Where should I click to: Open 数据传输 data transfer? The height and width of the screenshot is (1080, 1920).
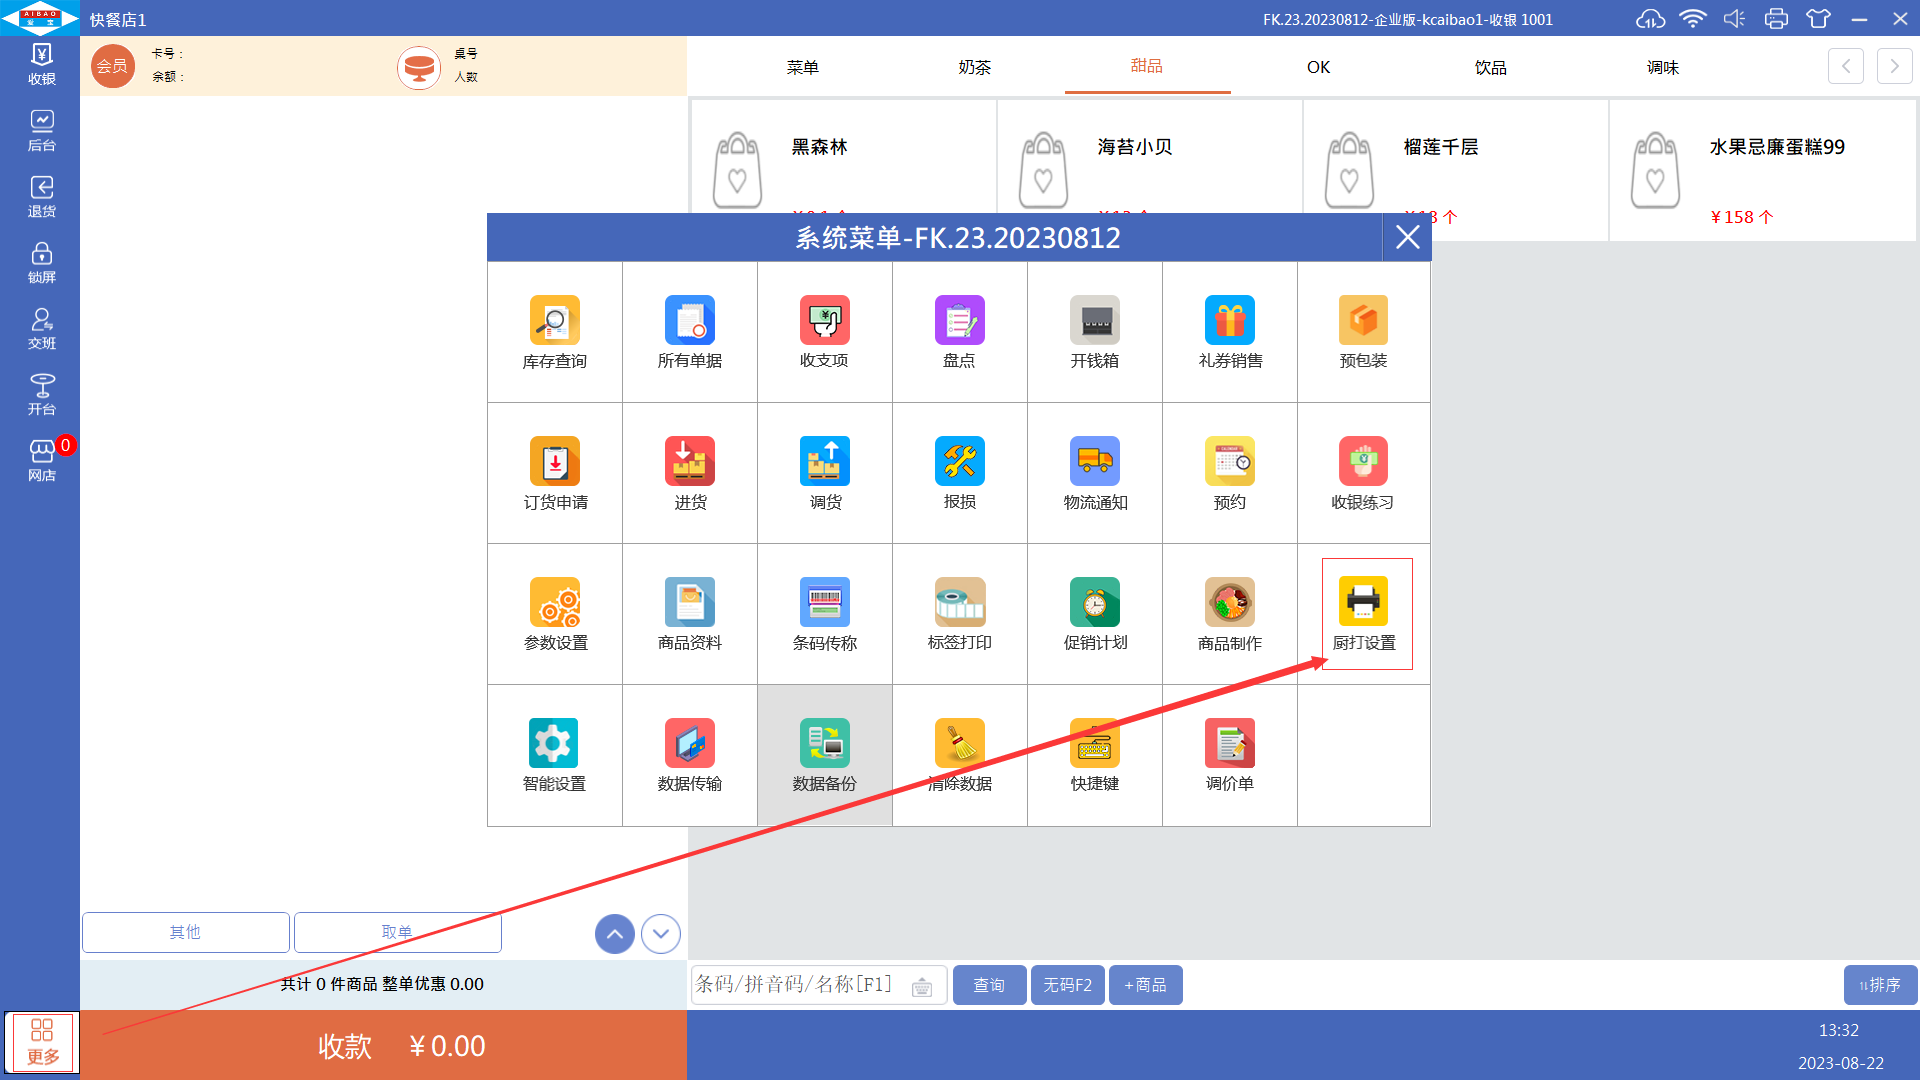tap(690, 755)
